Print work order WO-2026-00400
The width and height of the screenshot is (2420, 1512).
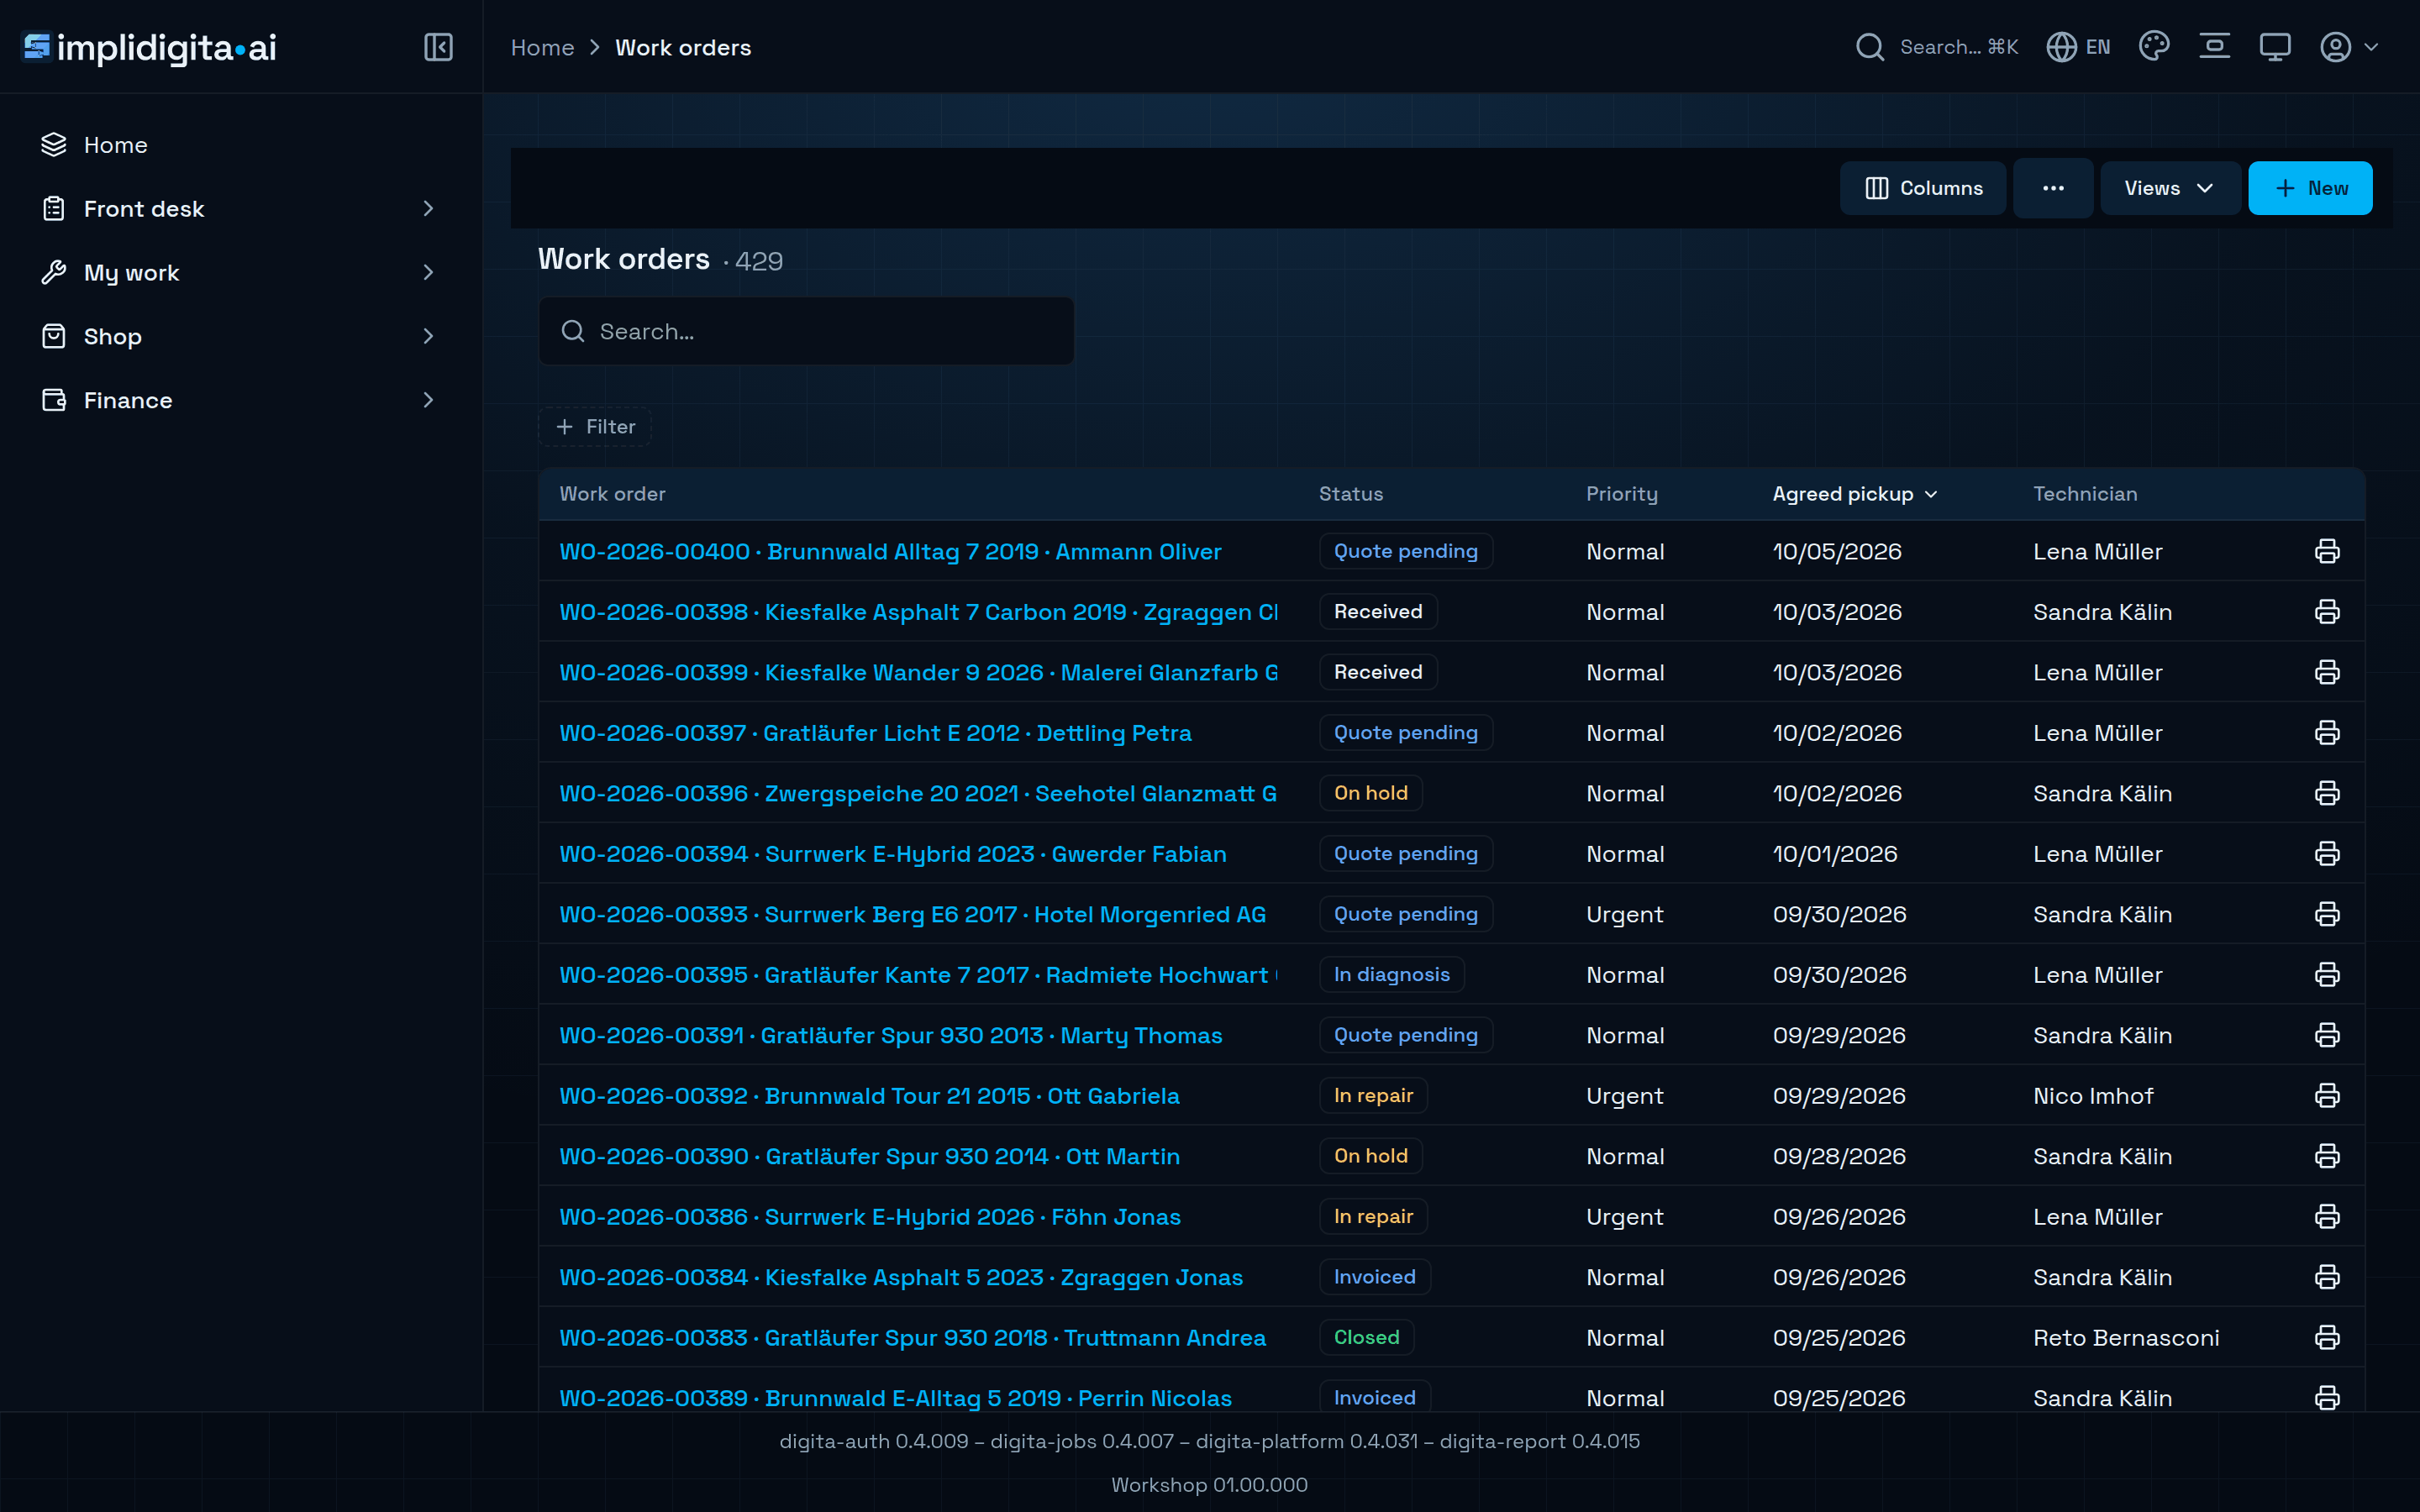point(2327,551)
